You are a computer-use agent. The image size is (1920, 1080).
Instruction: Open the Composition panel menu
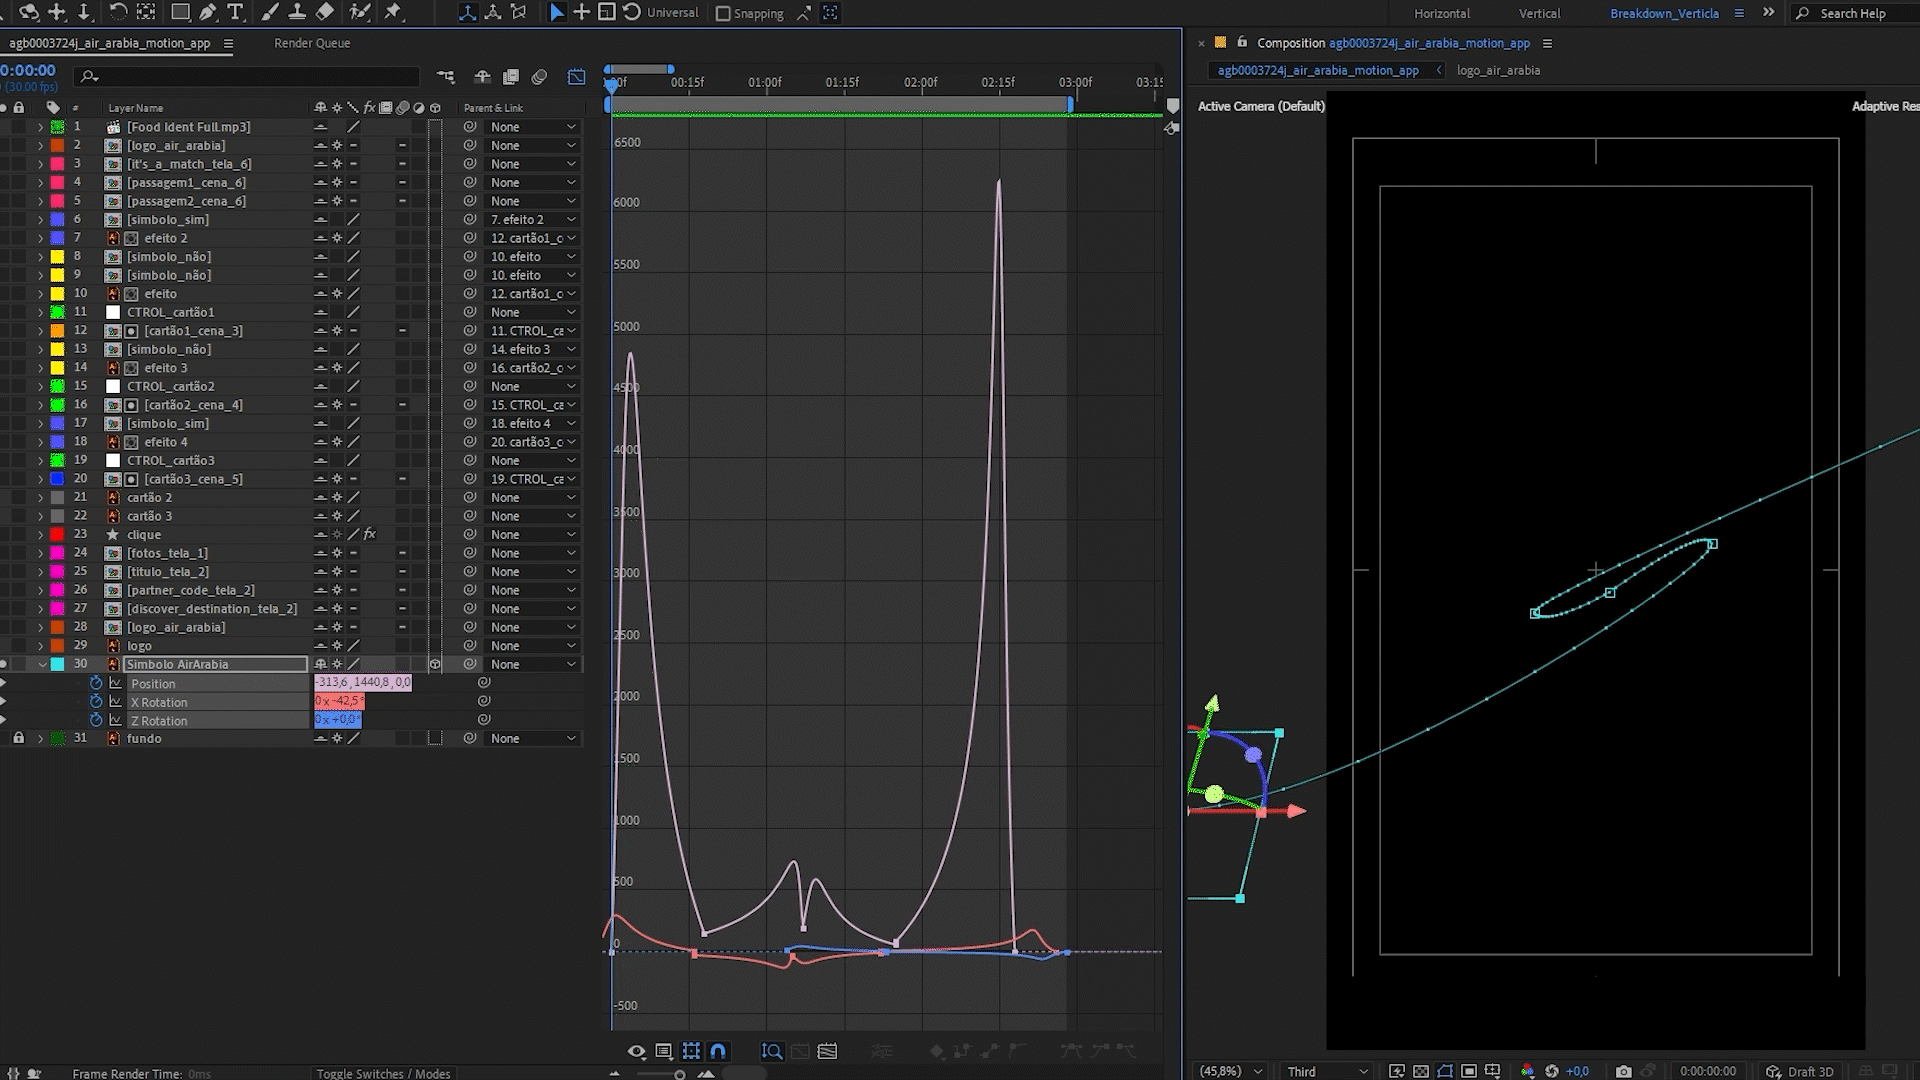coord(1547,43)
